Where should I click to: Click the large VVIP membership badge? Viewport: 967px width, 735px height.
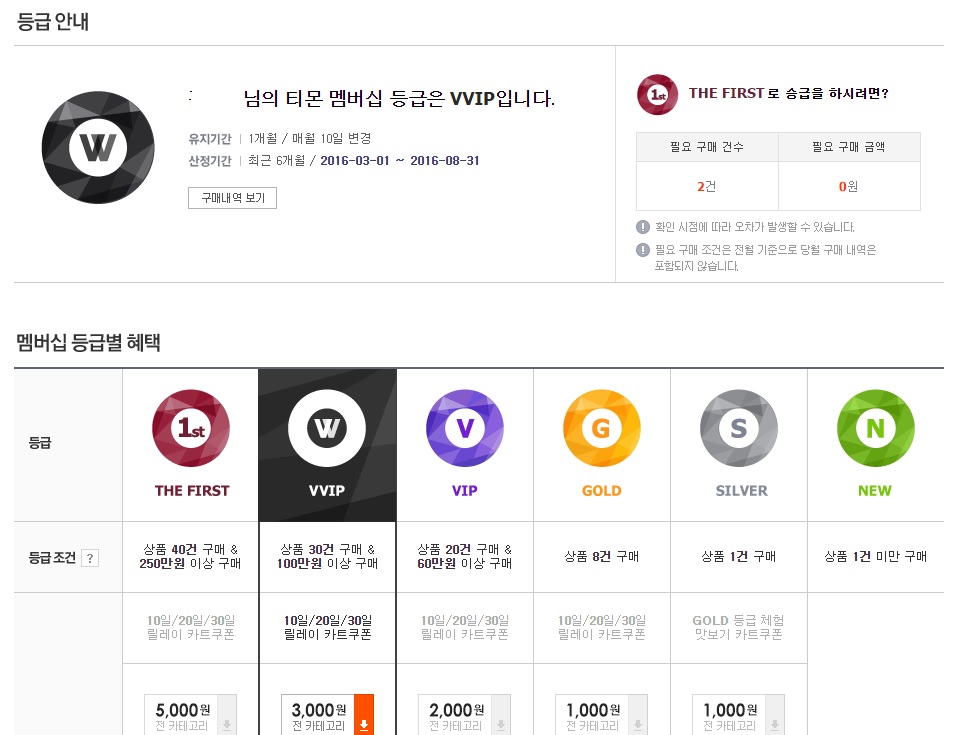click(x=98, y=147)
